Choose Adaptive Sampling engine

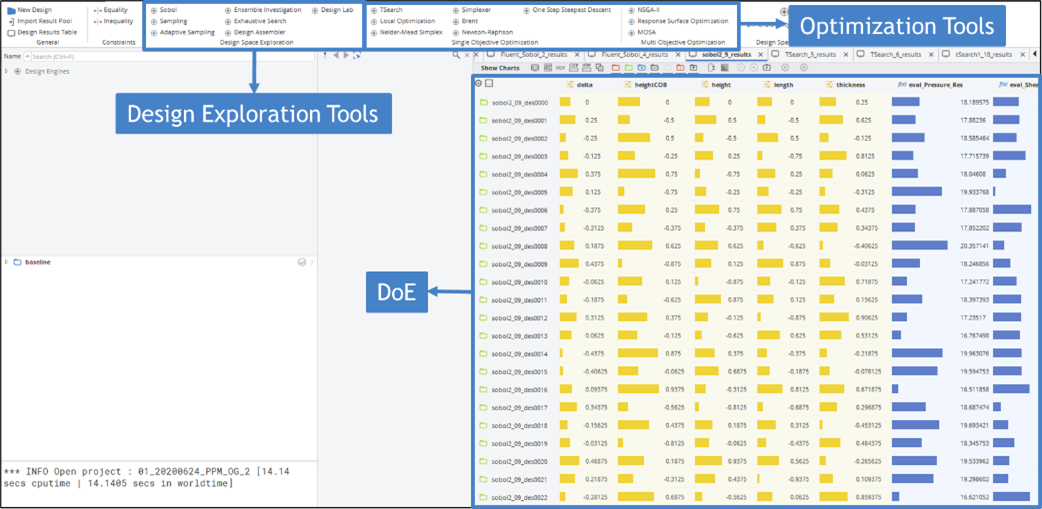pos(183,32)
